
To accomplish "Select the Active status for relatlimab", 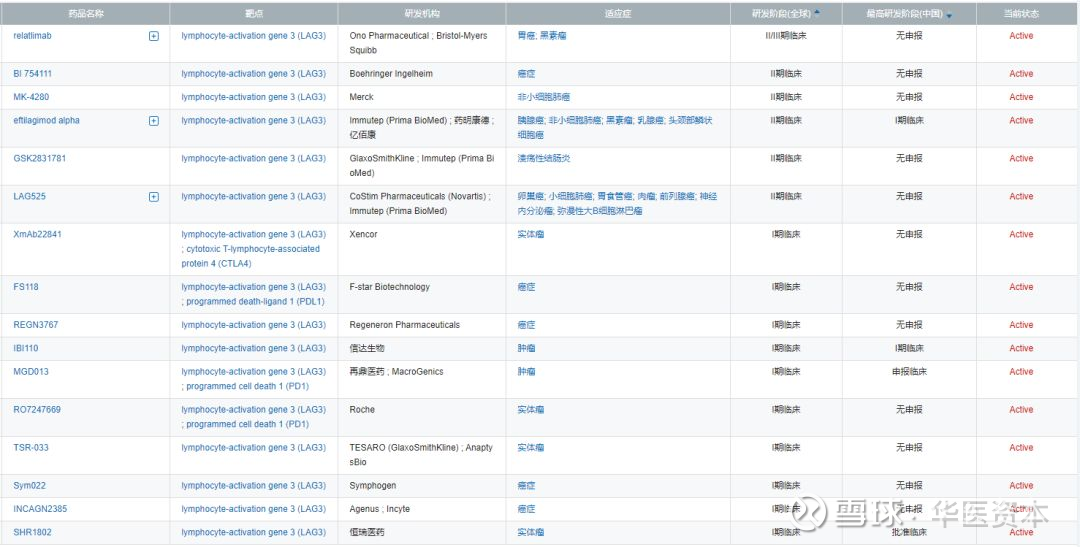I will tap(1021, 36).
